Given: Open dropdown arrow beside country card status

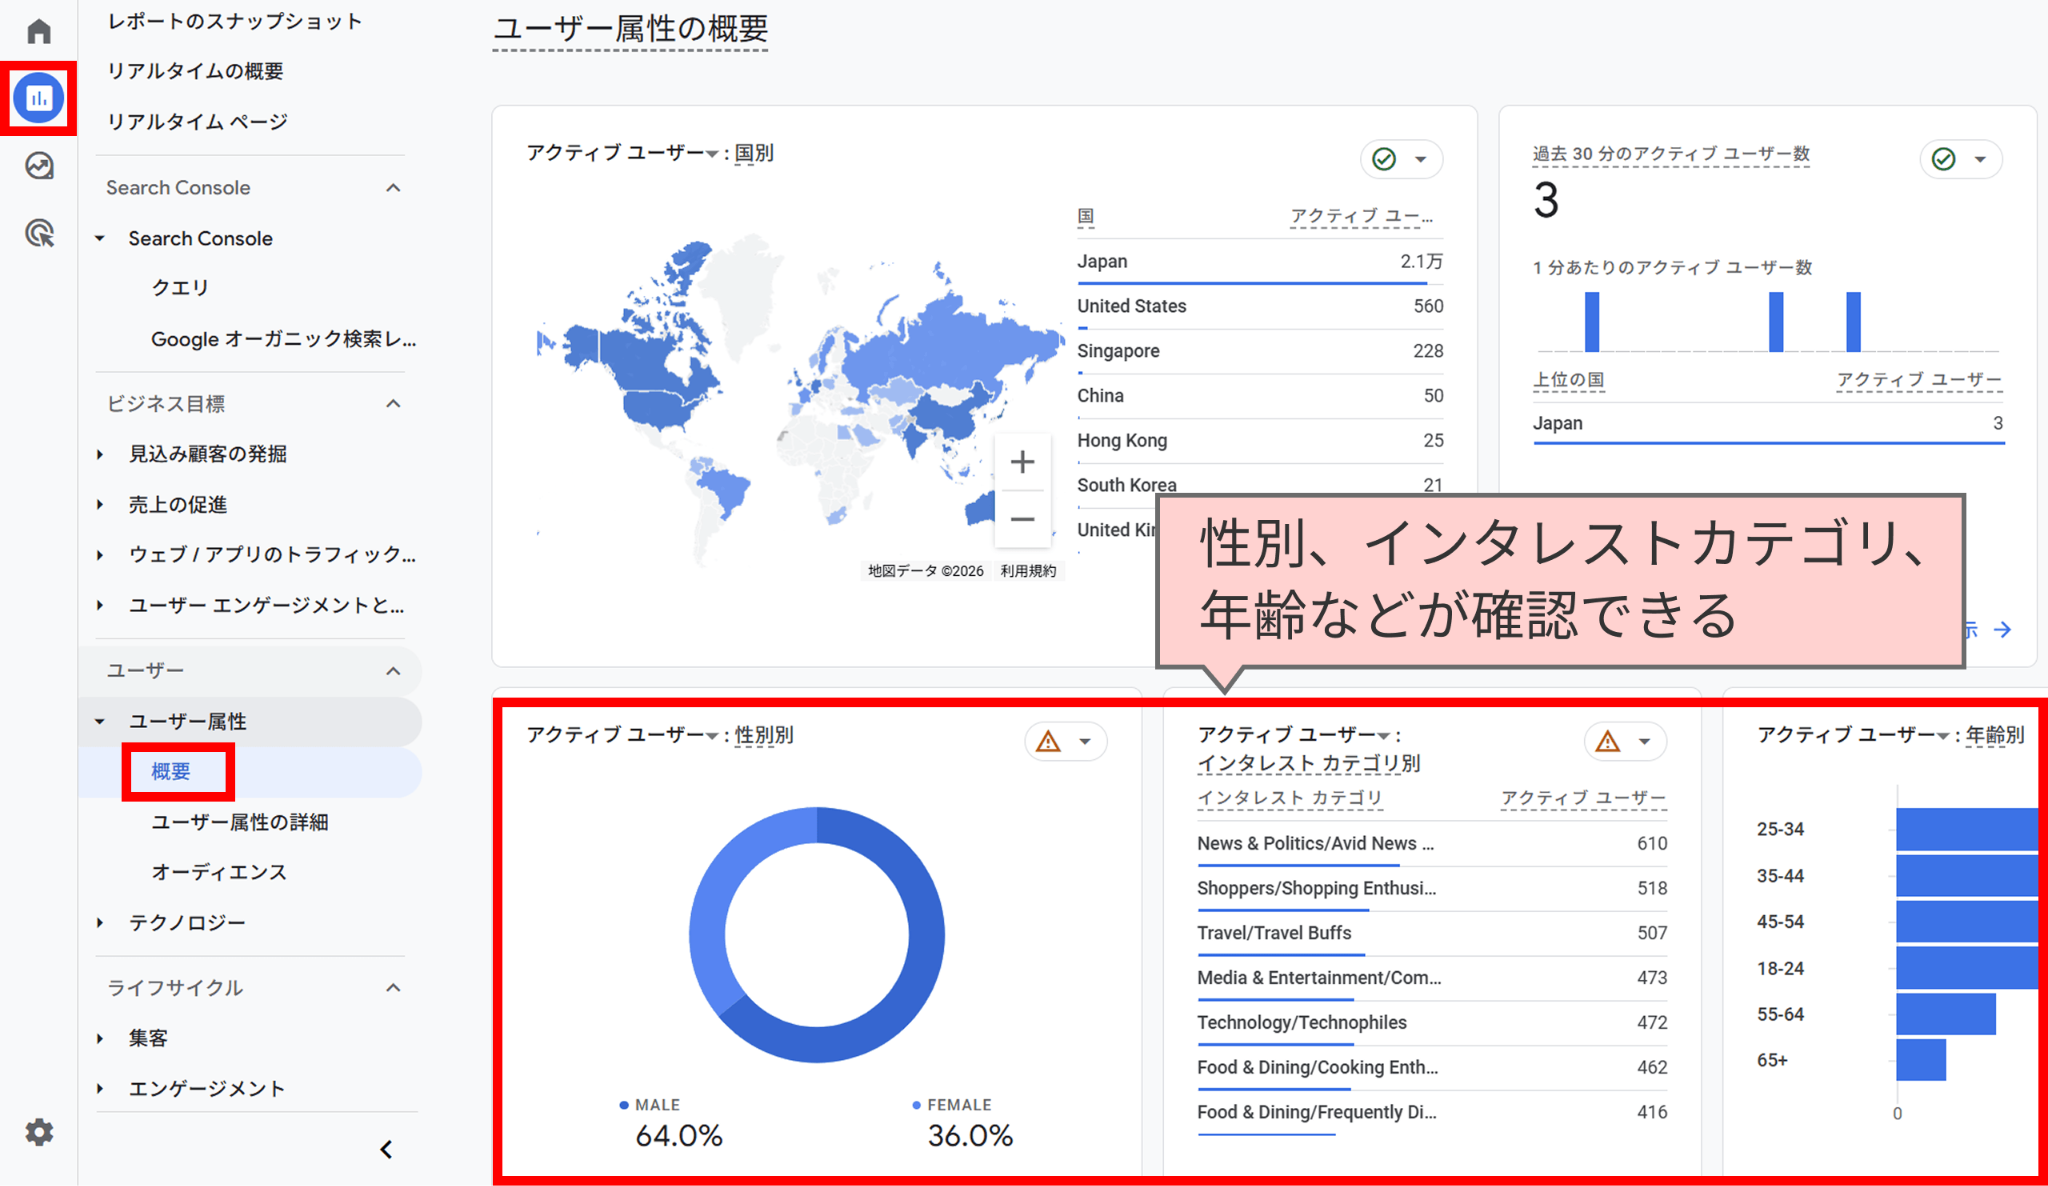Looking at the screenshot, I should pos(1420,159).
